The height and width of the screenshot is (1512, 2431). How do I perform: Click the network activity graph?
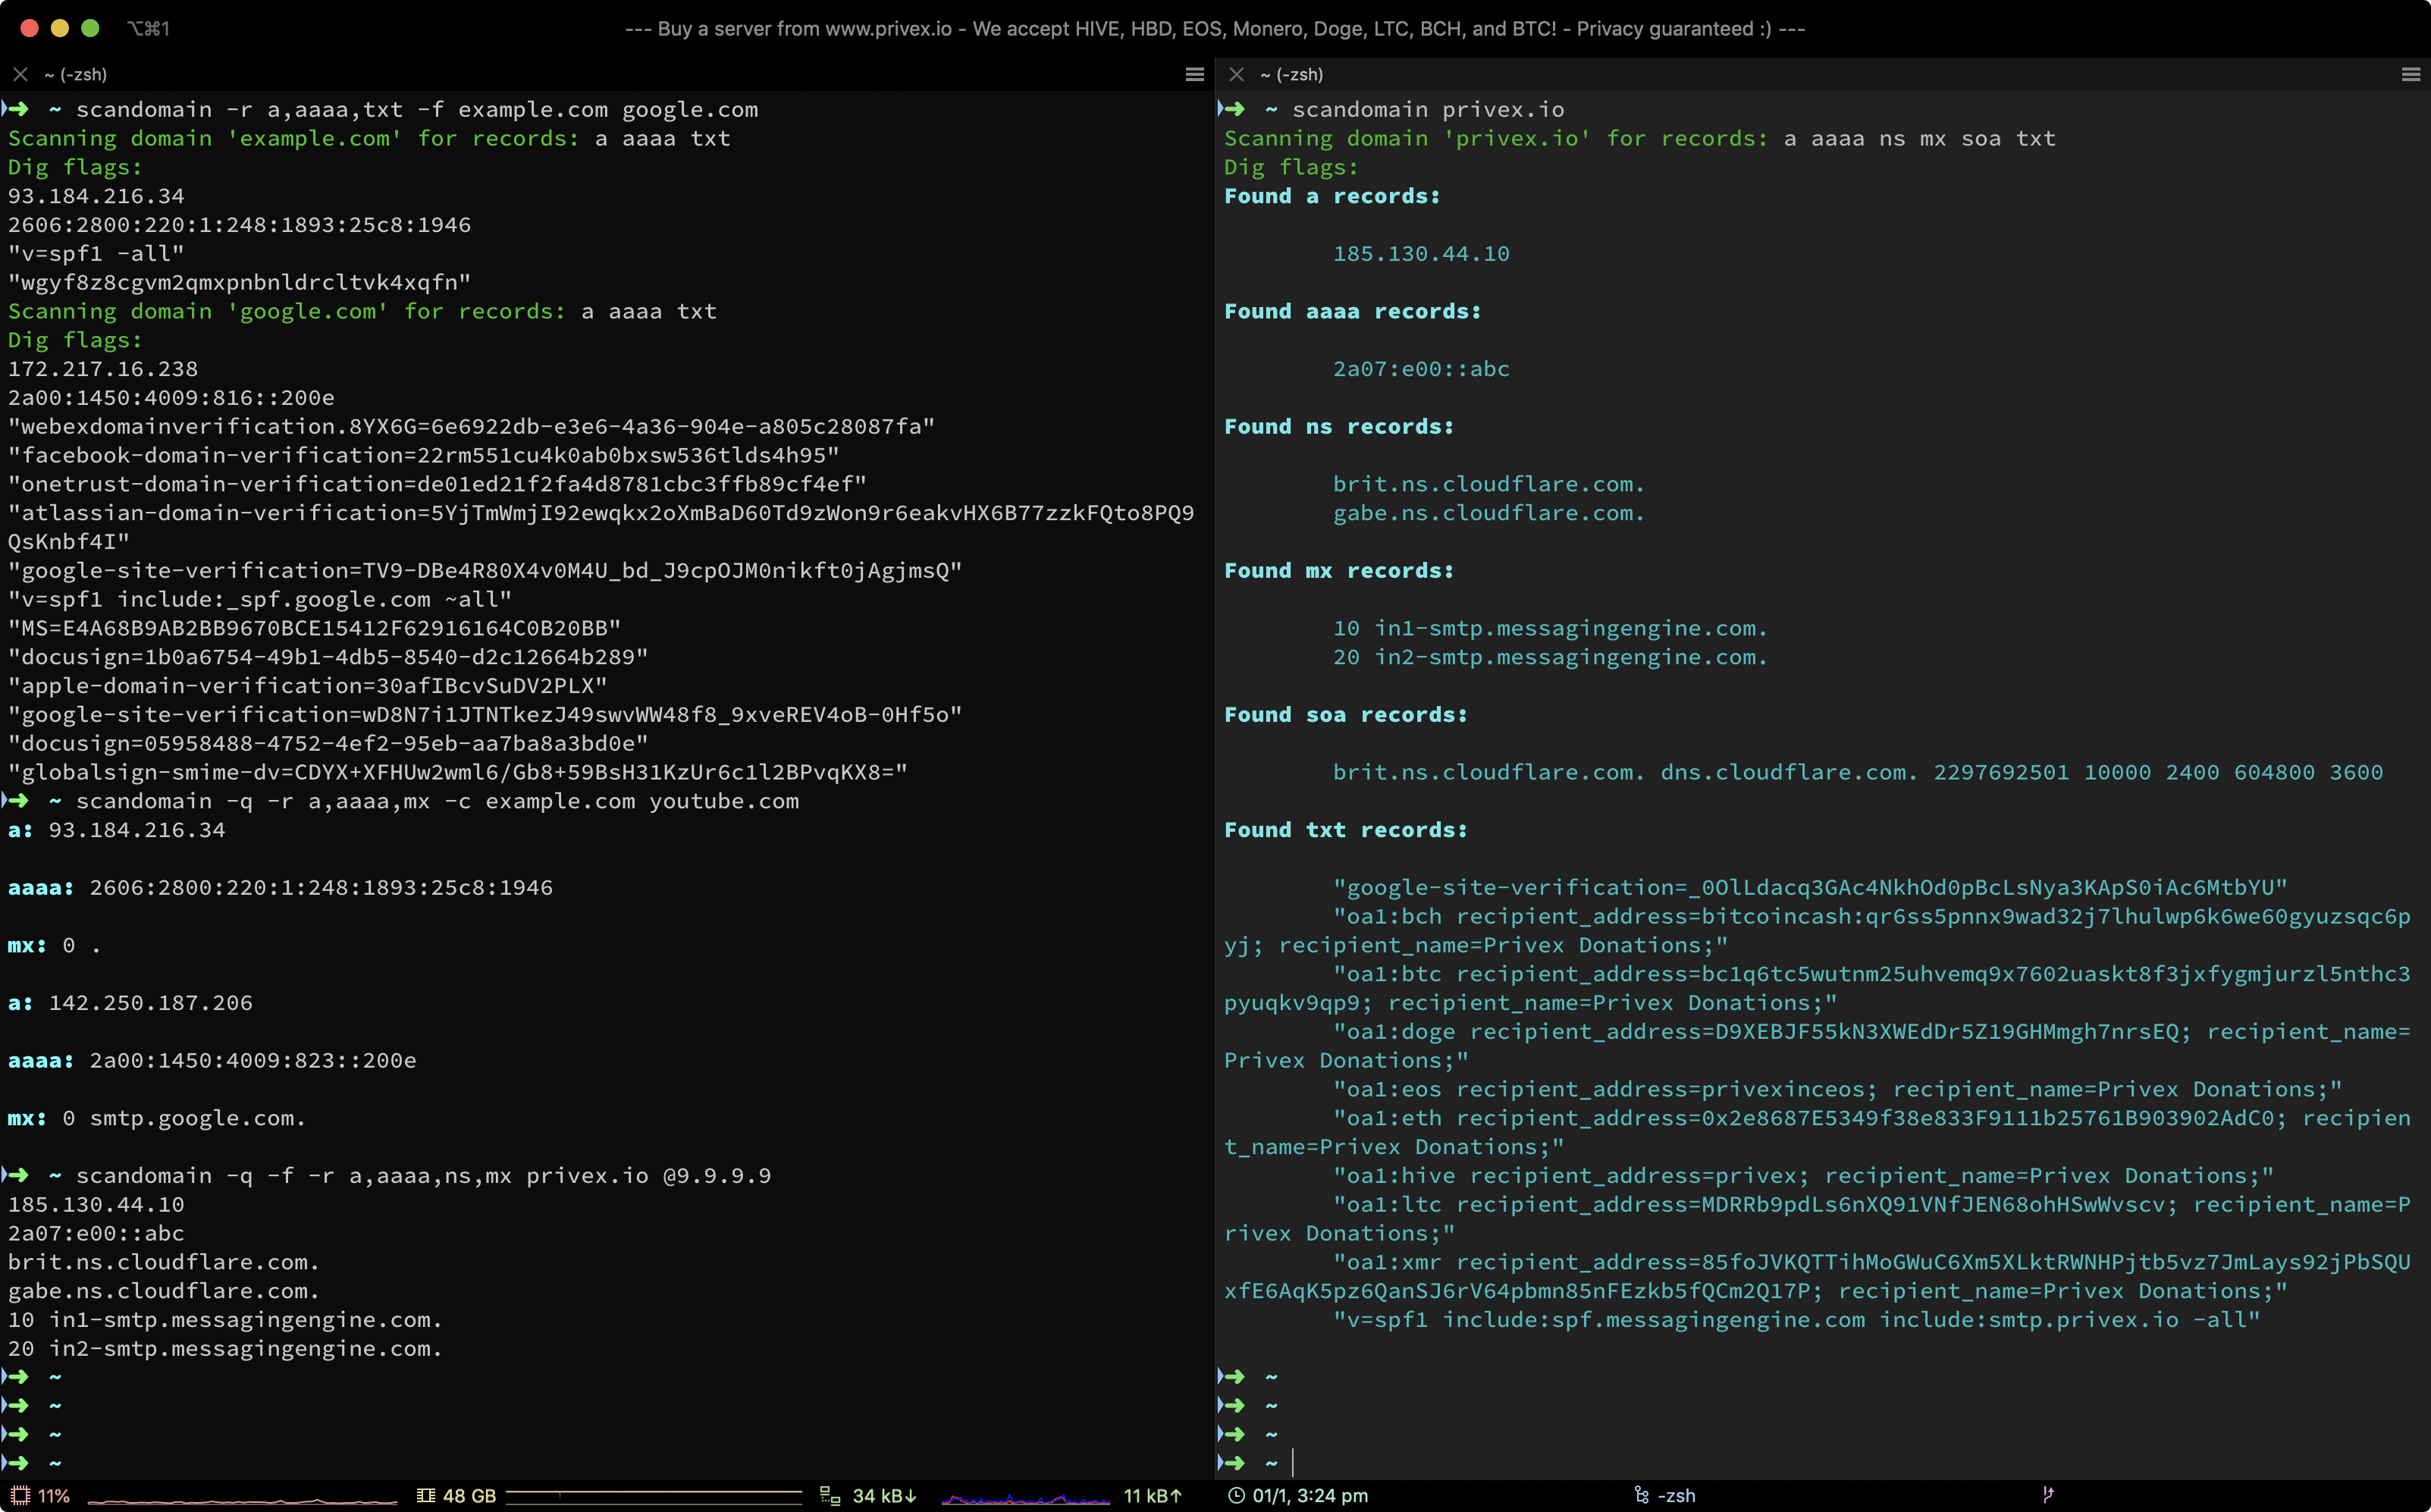pyautogui.click(x=1025, y=1498)
